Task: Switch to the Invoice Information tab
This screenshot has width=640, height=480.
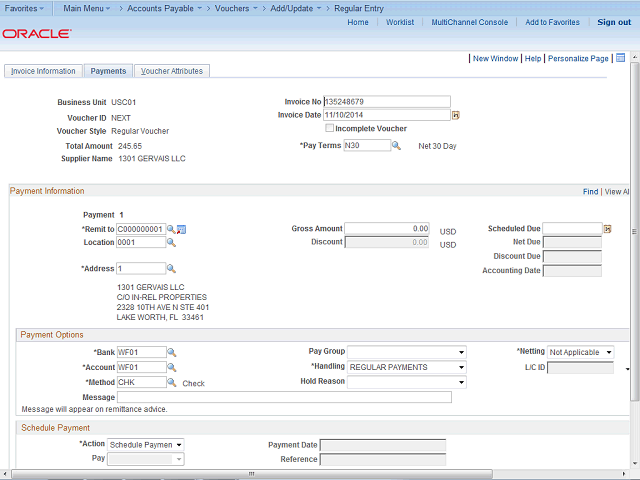Action: [x=43, y=71]
